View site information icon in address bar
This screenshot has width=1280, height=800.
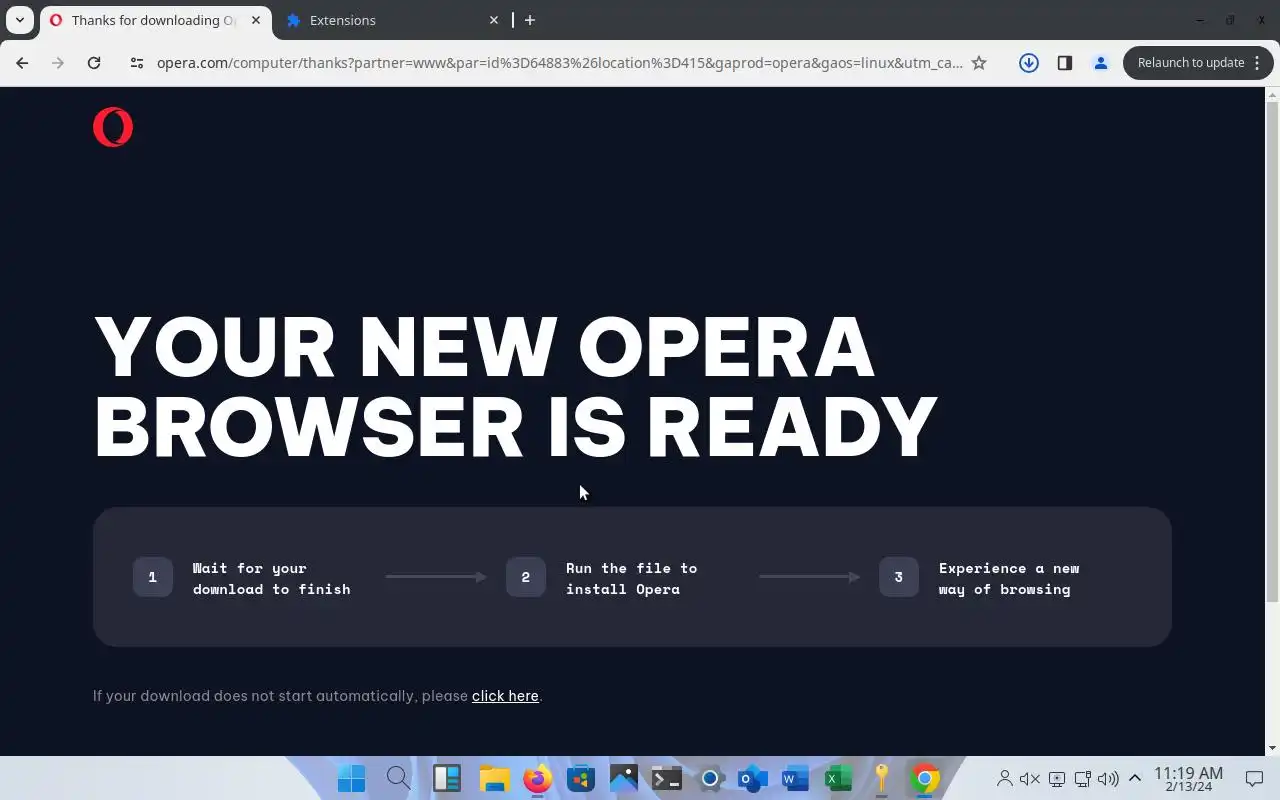(x=137, y=63)
